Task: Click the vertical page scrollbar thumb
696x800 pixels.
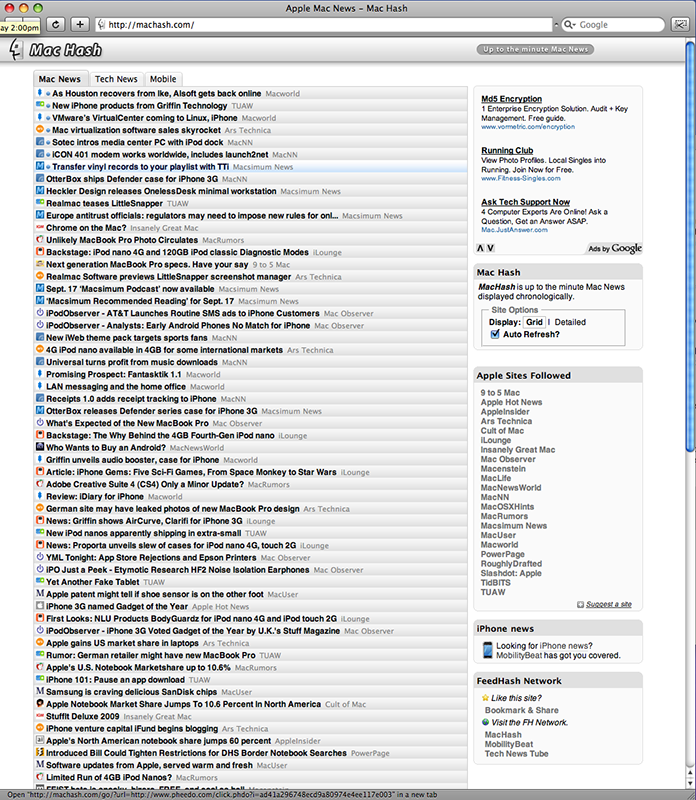Action: point(690,245)
